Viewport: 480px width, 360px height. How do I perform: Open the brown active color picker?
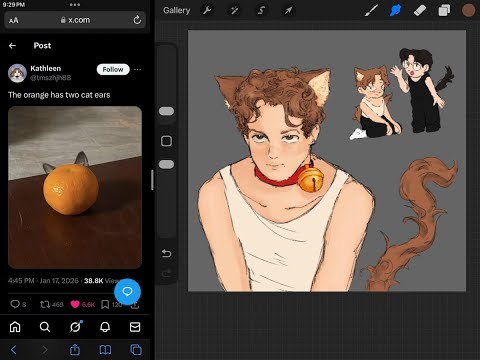point(468,10)
